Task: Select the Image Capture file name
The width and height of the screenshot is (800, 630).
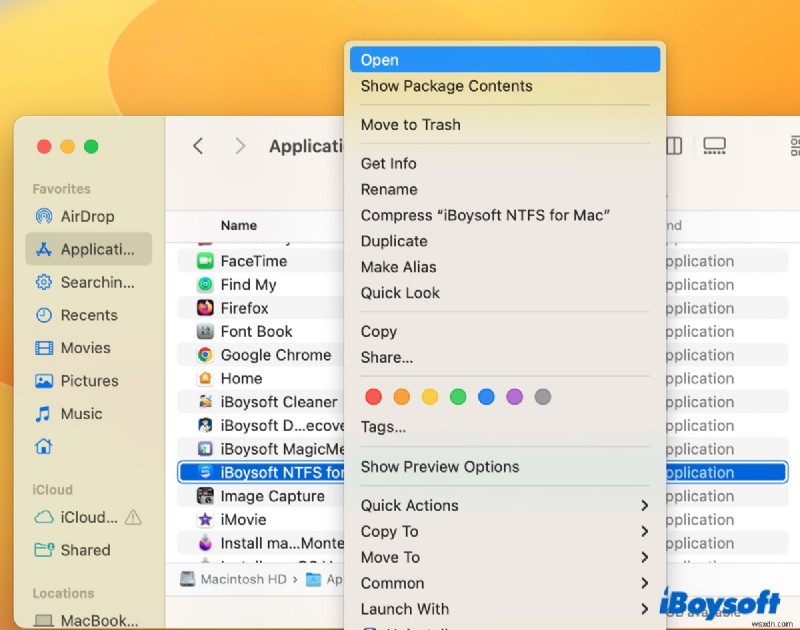Action: click(272, 496)
